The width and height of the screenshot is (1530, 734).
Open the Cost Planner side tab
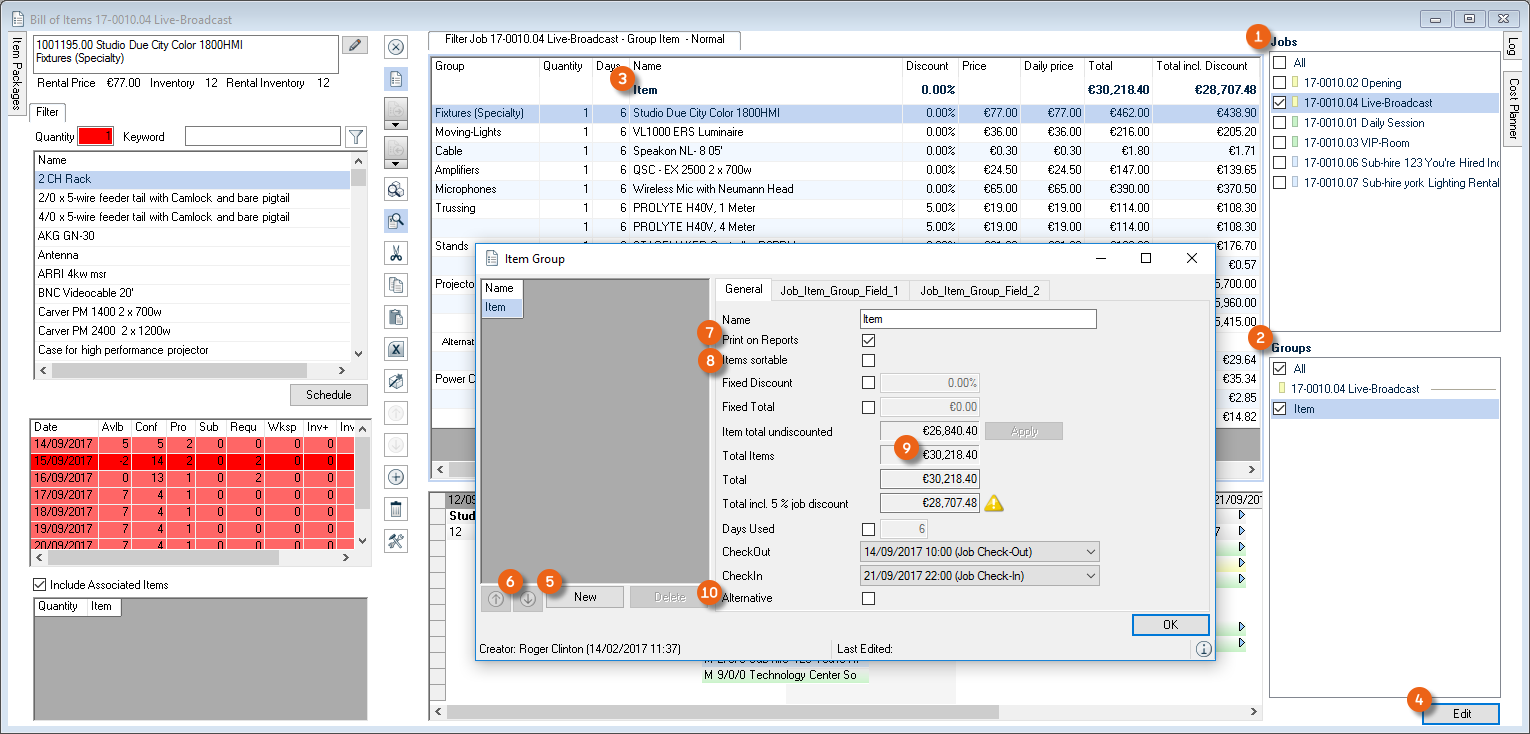coord(1512,110)
